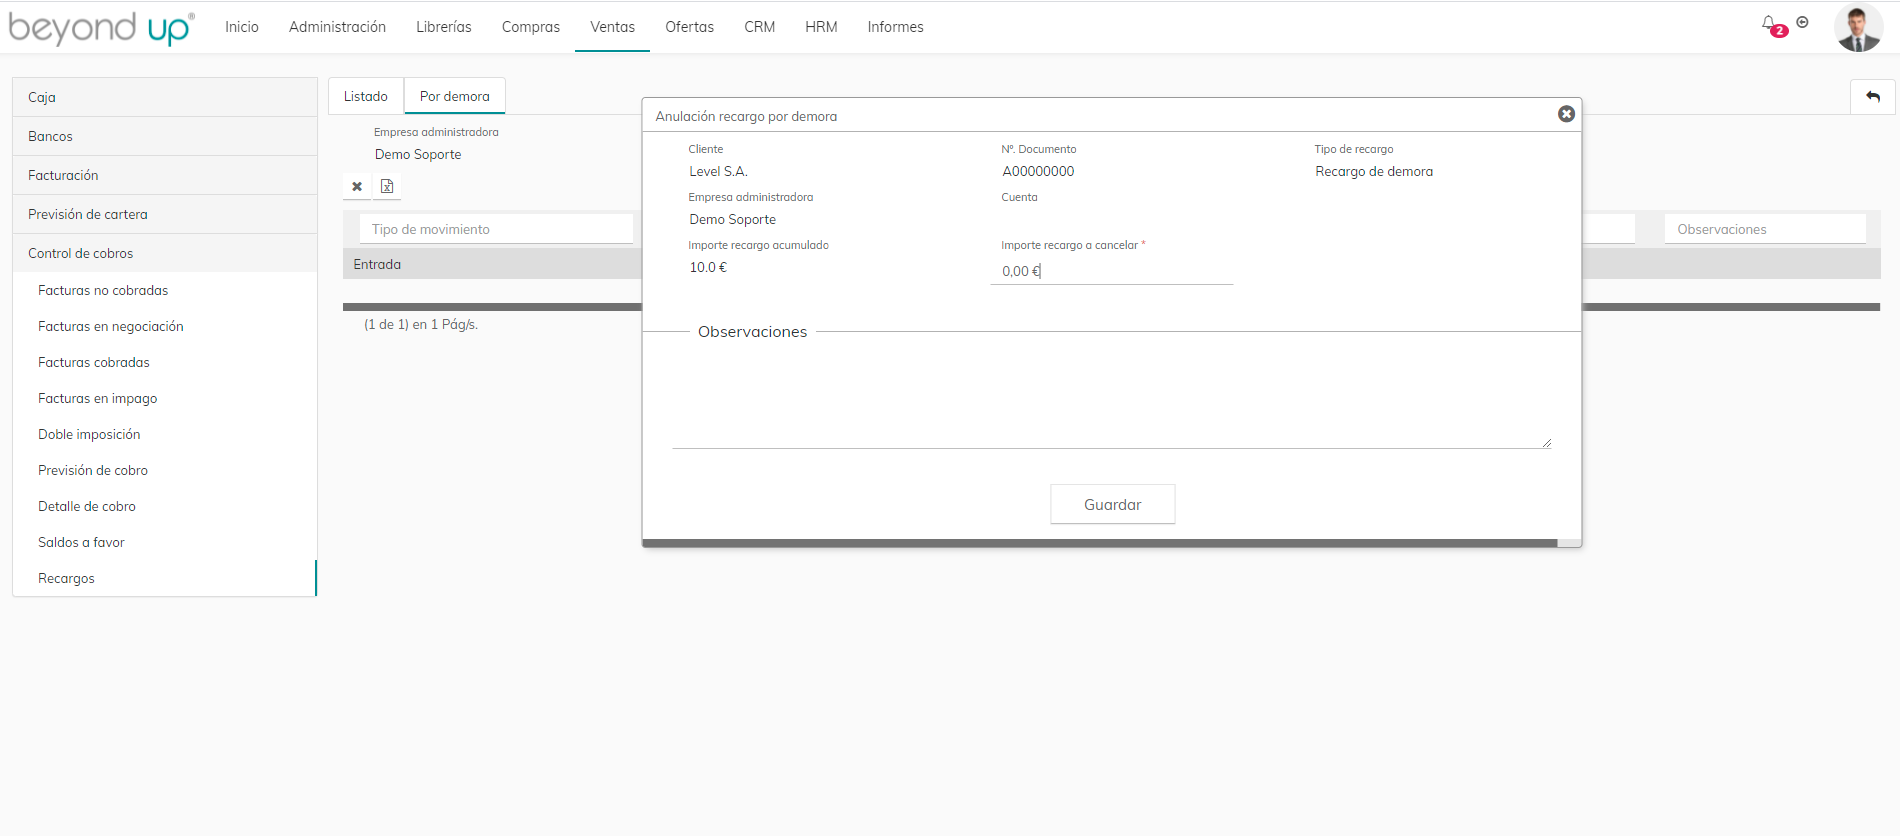
Task: Open the Ventas menu
Action: tap(612, 27)
